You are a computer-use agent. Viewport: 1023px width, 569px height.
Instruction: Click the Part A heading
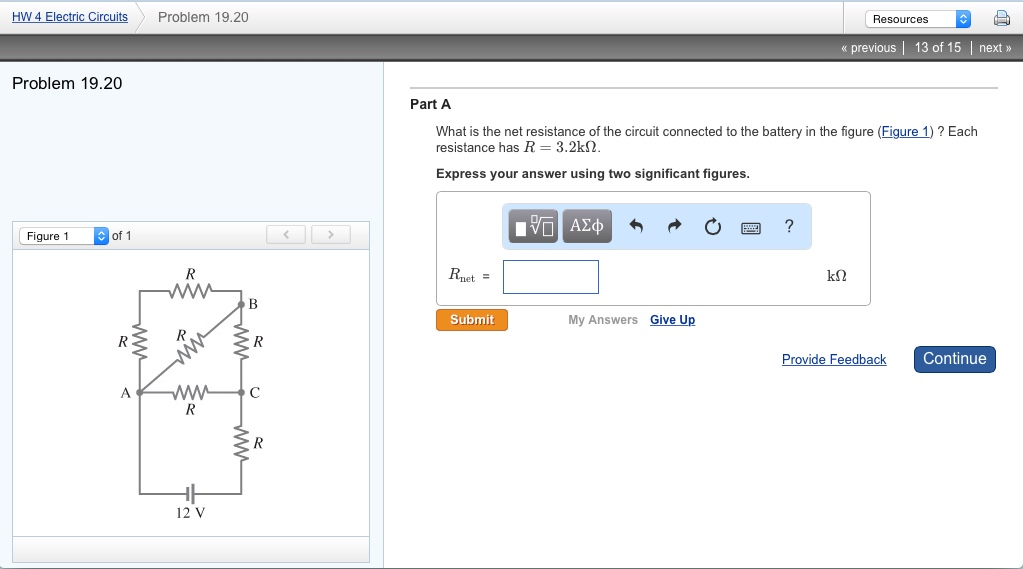click(x=431, y=104)
